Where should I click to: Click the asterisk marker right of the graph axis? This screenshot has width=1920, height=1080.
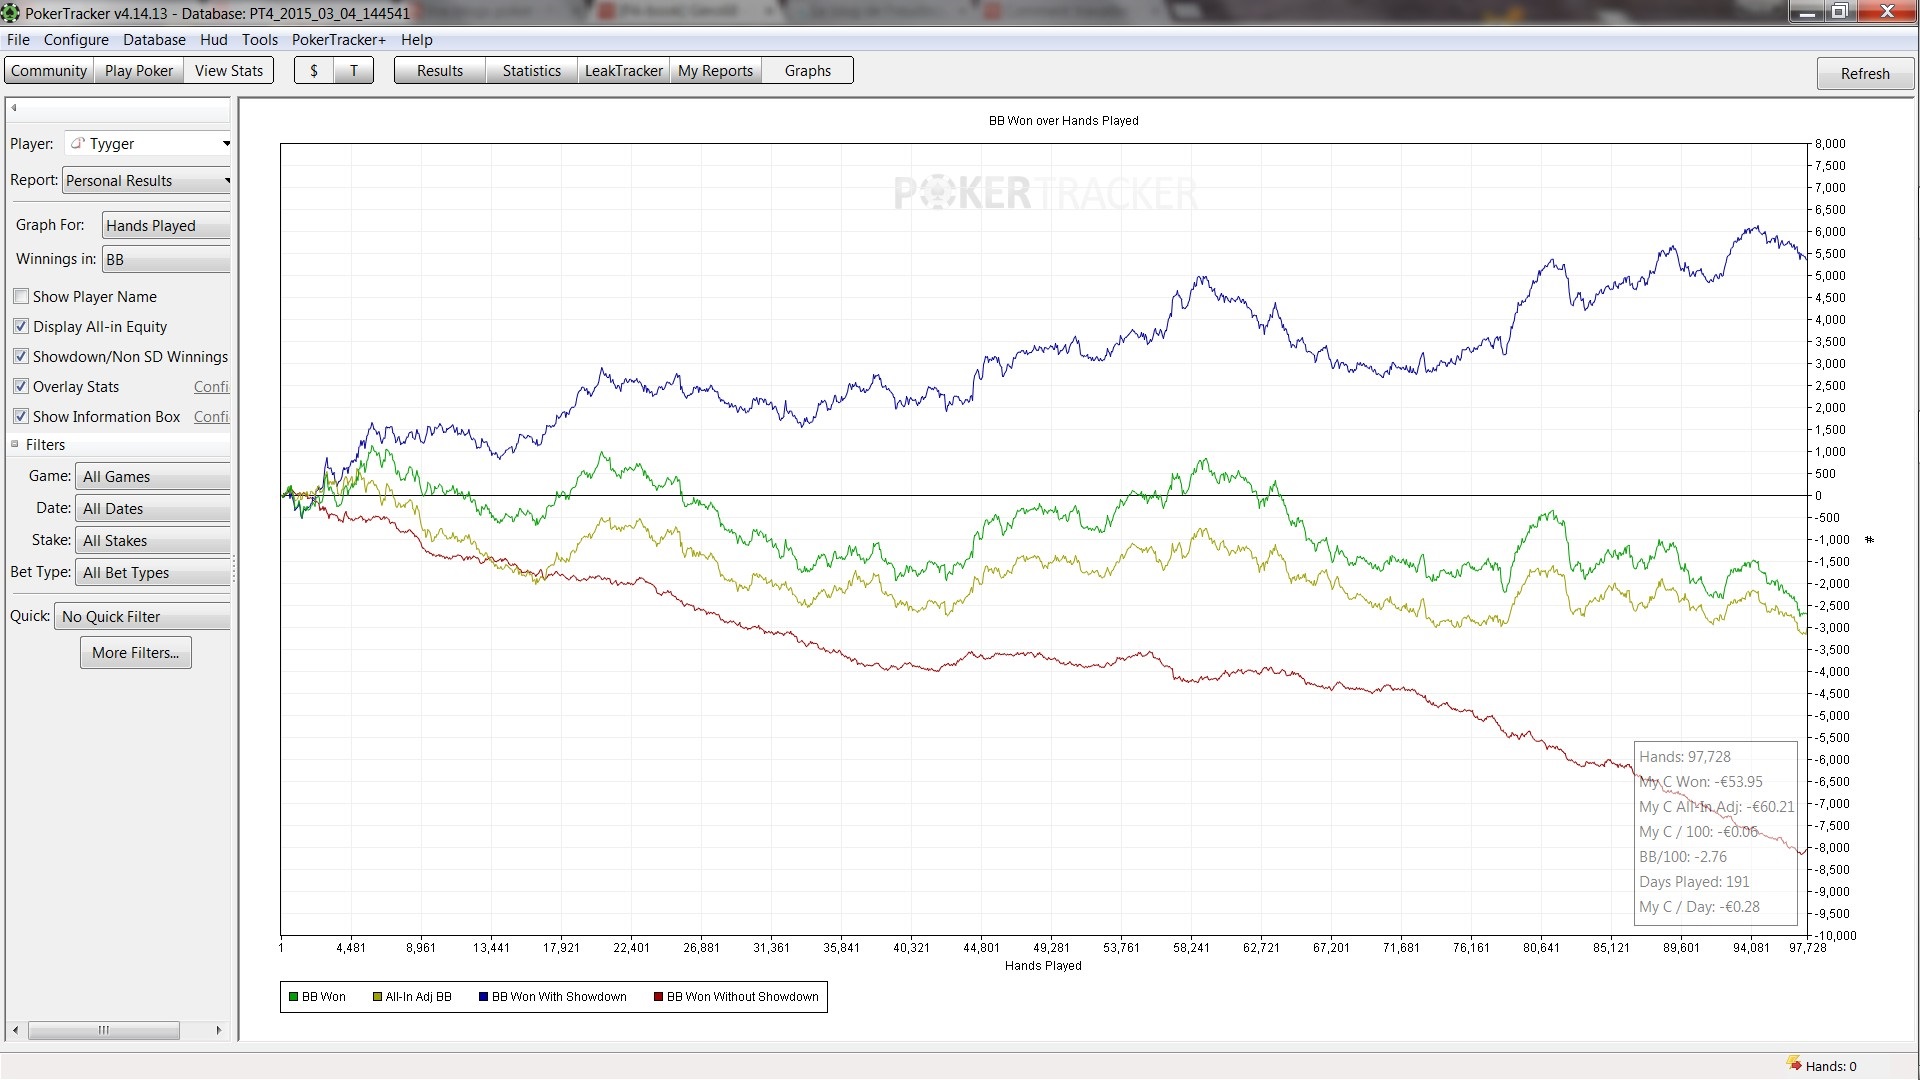(1869, 540)
